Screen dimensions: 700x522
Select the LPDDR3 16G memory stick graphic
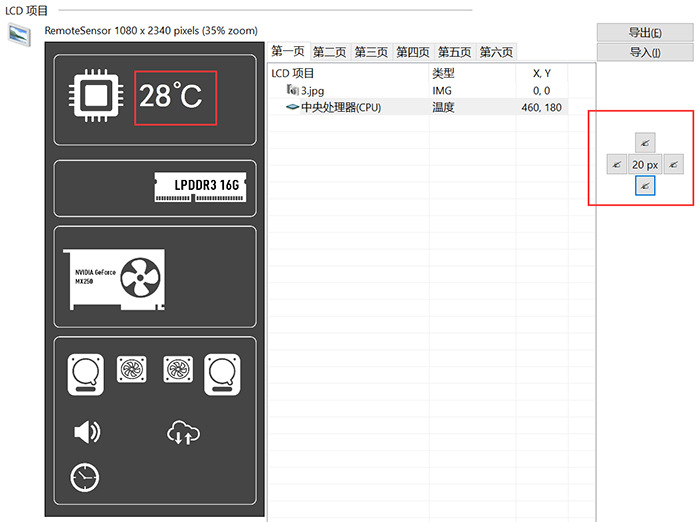(x=203, y=186)
